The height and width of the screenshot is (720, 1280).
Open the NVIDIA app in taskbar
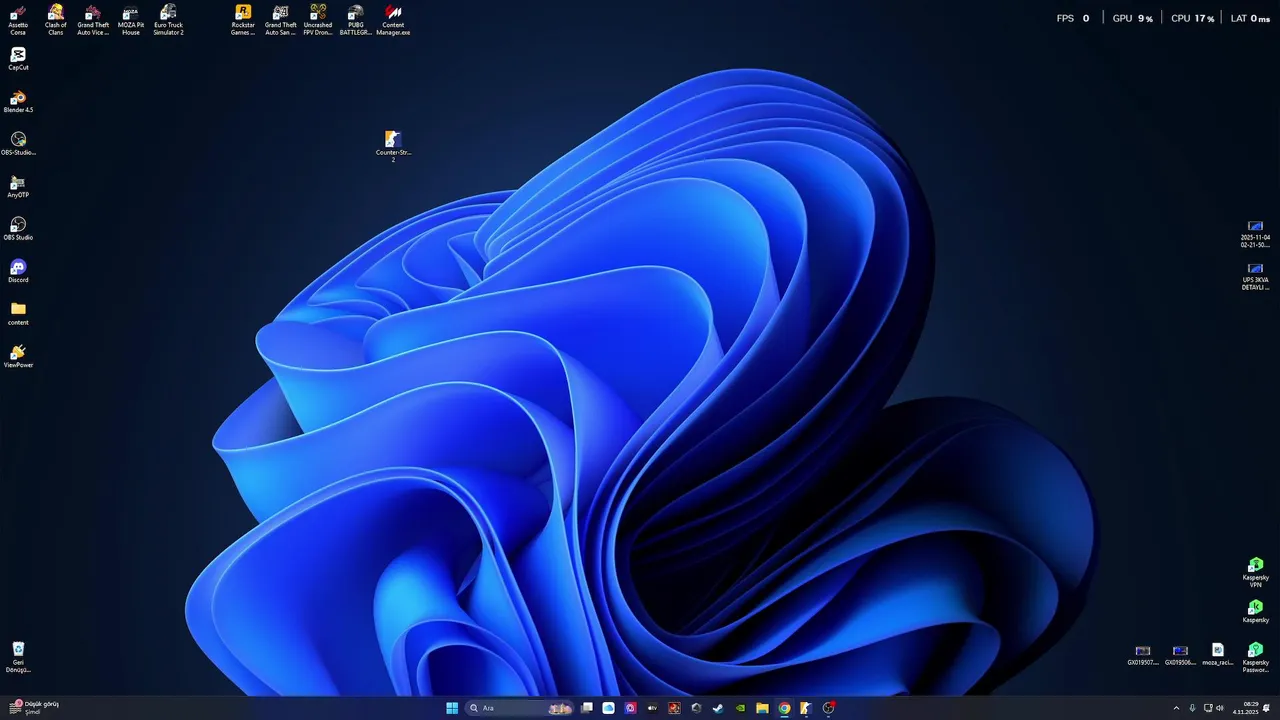740,708
